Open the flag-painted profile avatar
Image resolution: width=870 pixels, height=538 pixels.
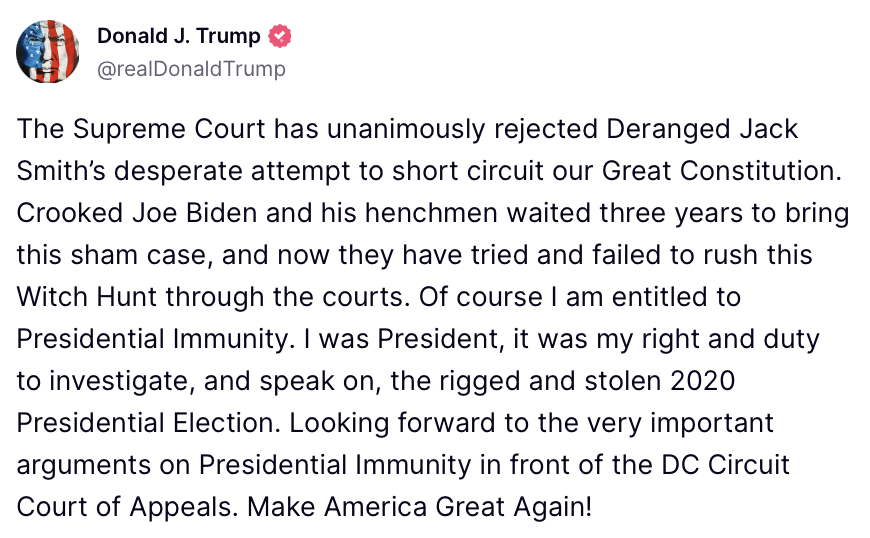[48, 52]
